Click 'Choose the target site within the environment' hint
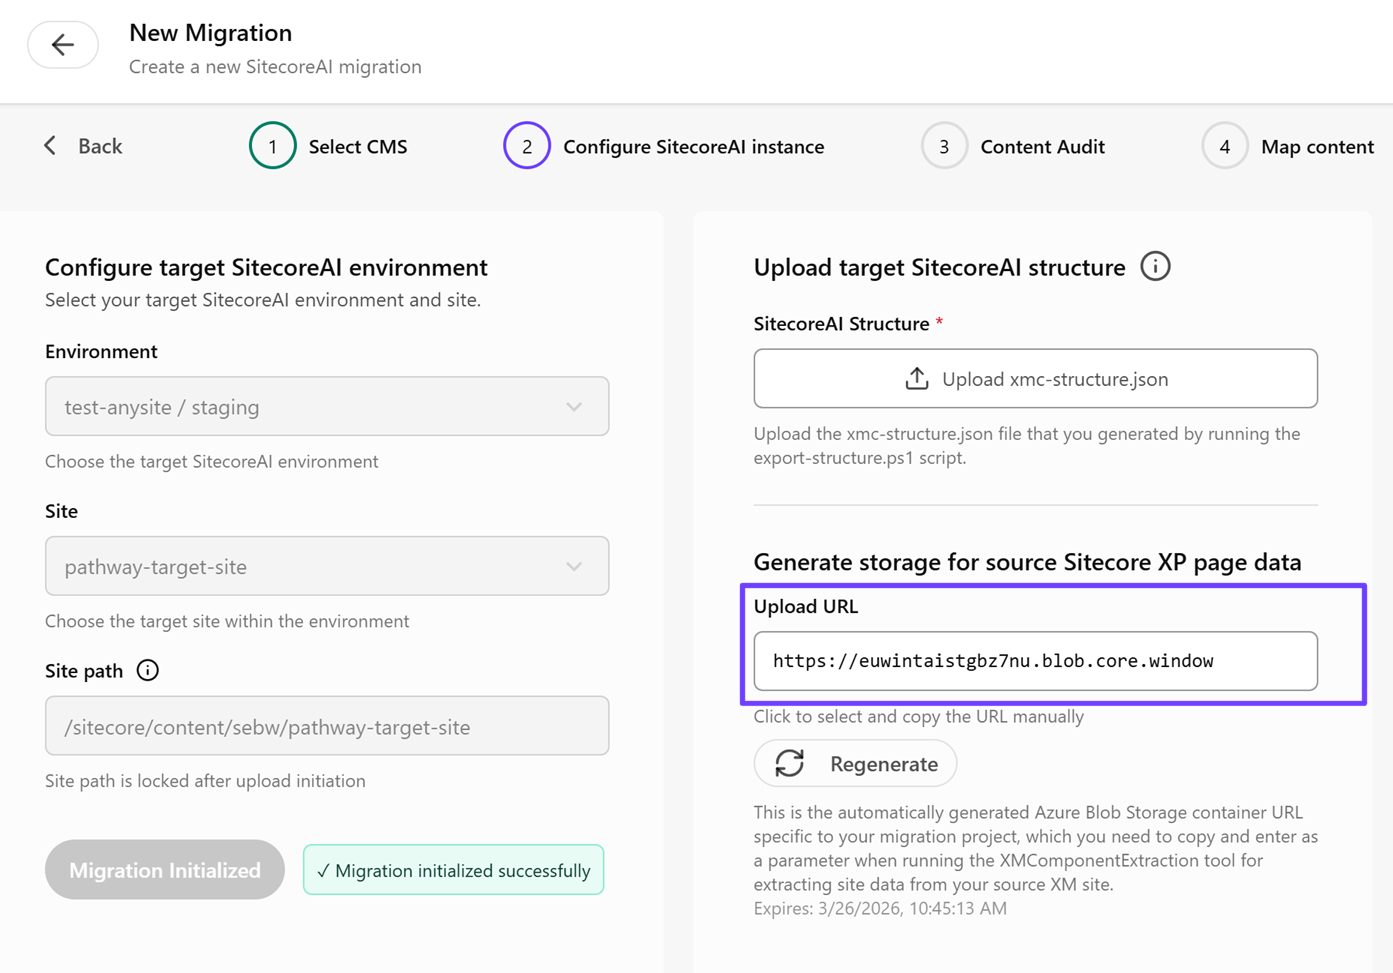1393x973 pixels. click(x=227, y=621)
